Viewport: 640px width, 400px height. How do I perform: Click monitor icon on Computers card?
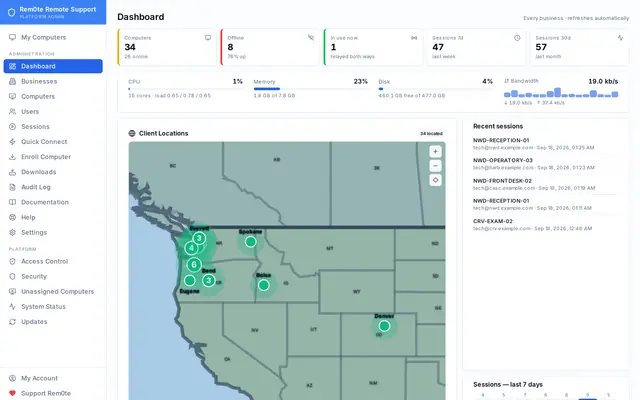(x=208, y=38)
